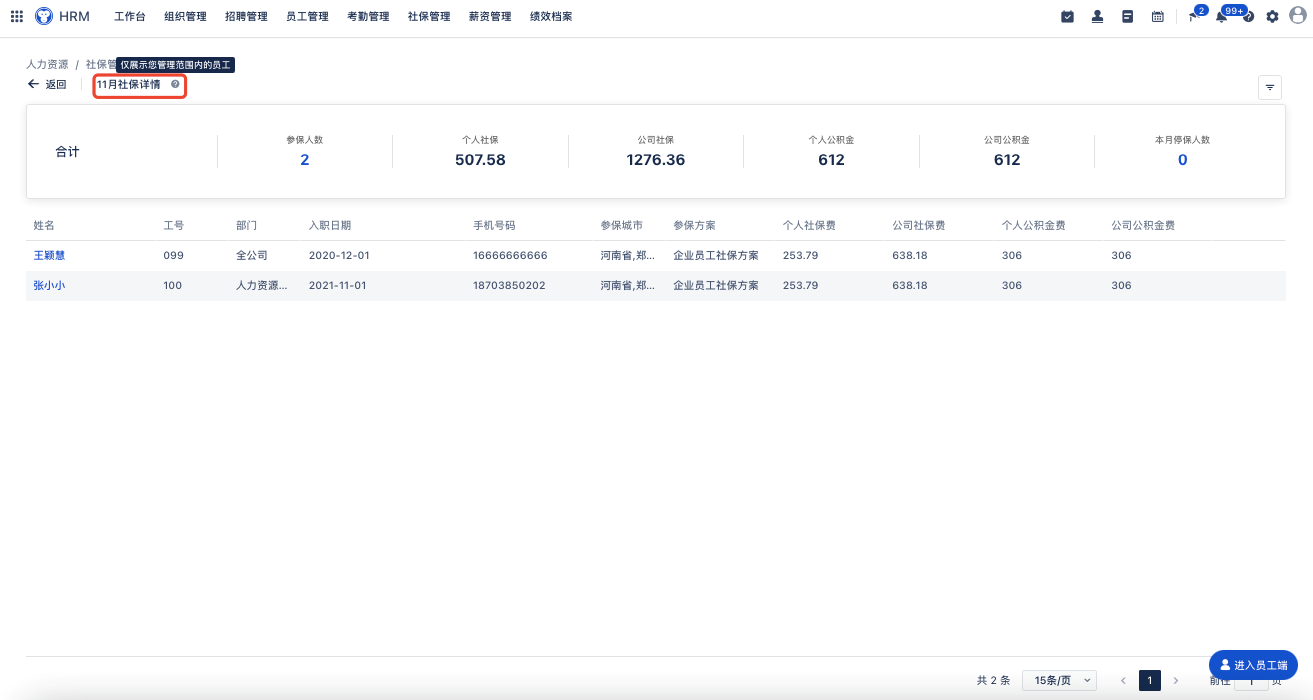
Task: Click the 工号 column header
Action: coord(174,225)
